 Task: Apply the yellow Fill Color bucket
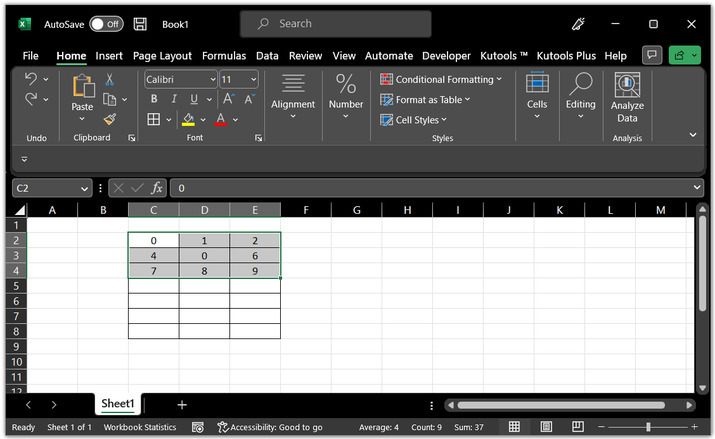click(x=188, y=119)
